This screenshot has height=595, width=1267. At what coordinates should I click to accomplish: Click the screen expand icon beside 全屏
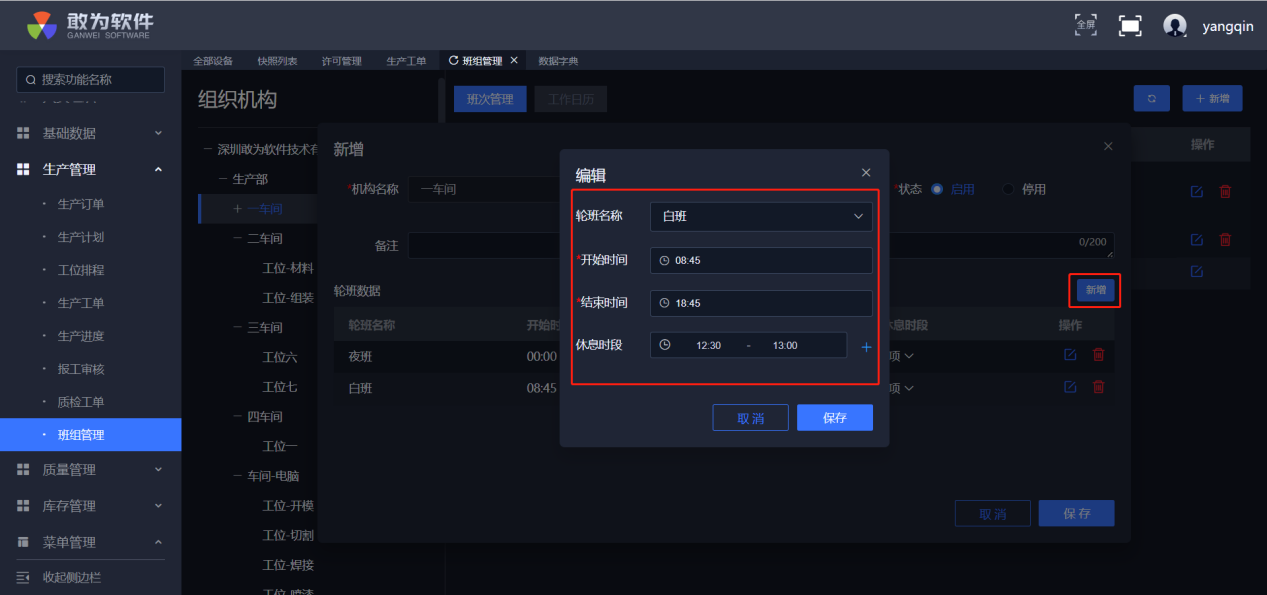click(x=1130, y=26)
